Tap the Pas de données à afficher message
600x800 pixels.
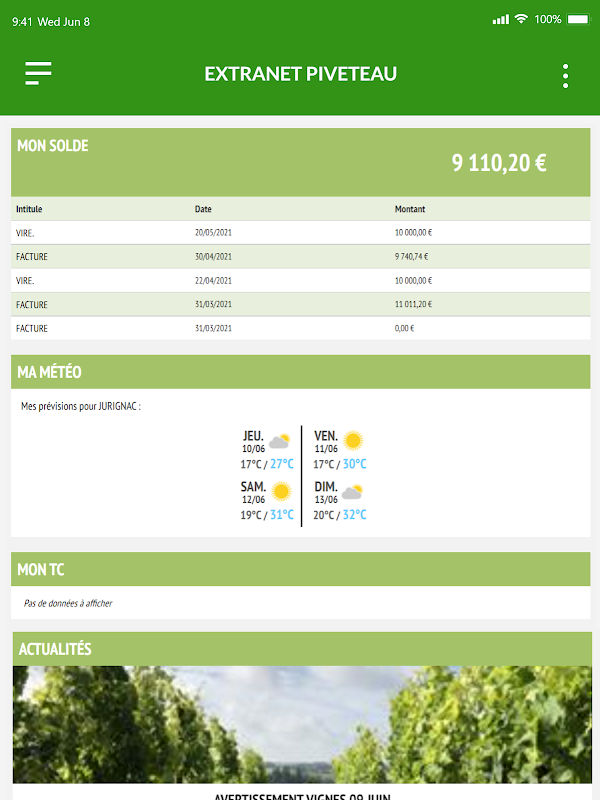coord(68,603)
